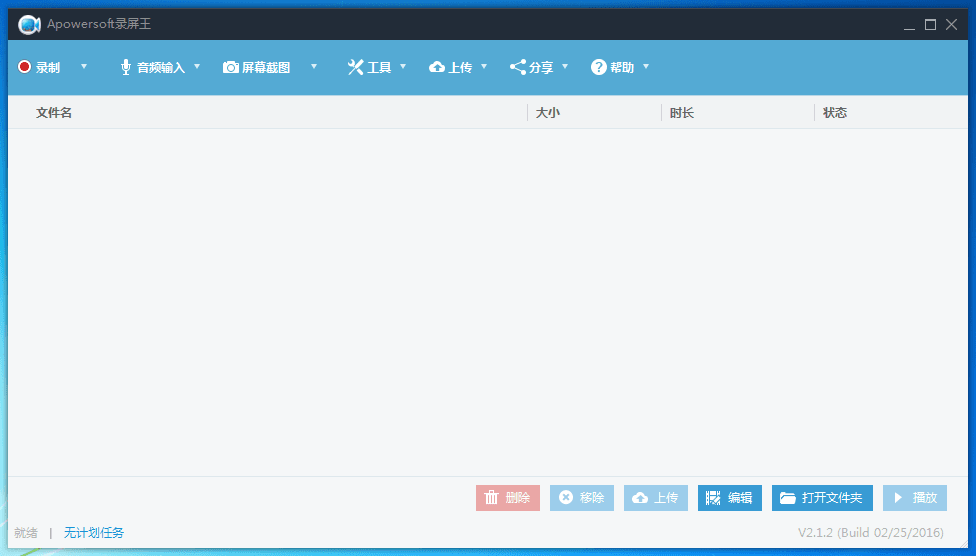
Task: Open the 分享 menu label
Action: pyautogui.click(x=541, y=68)
